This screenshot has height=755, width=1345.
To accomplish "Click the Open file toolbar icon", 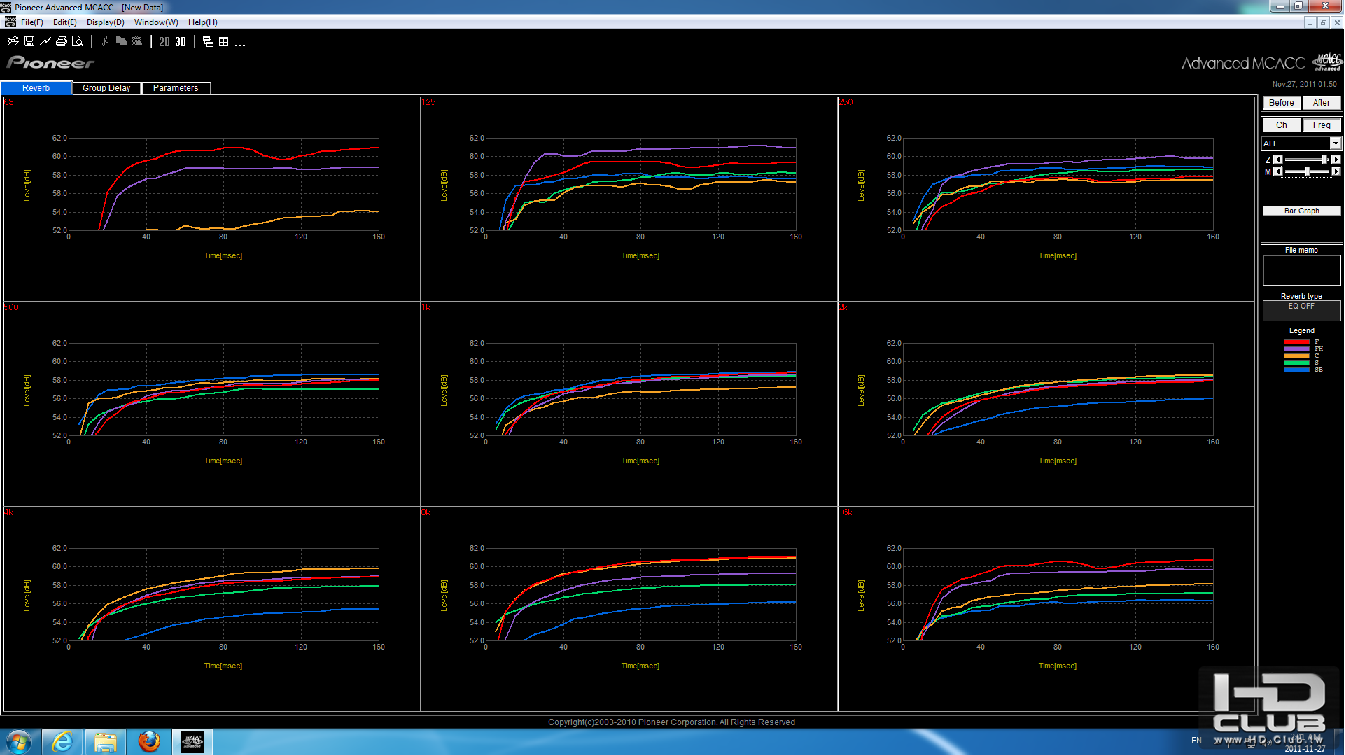I will coord(13,42).
